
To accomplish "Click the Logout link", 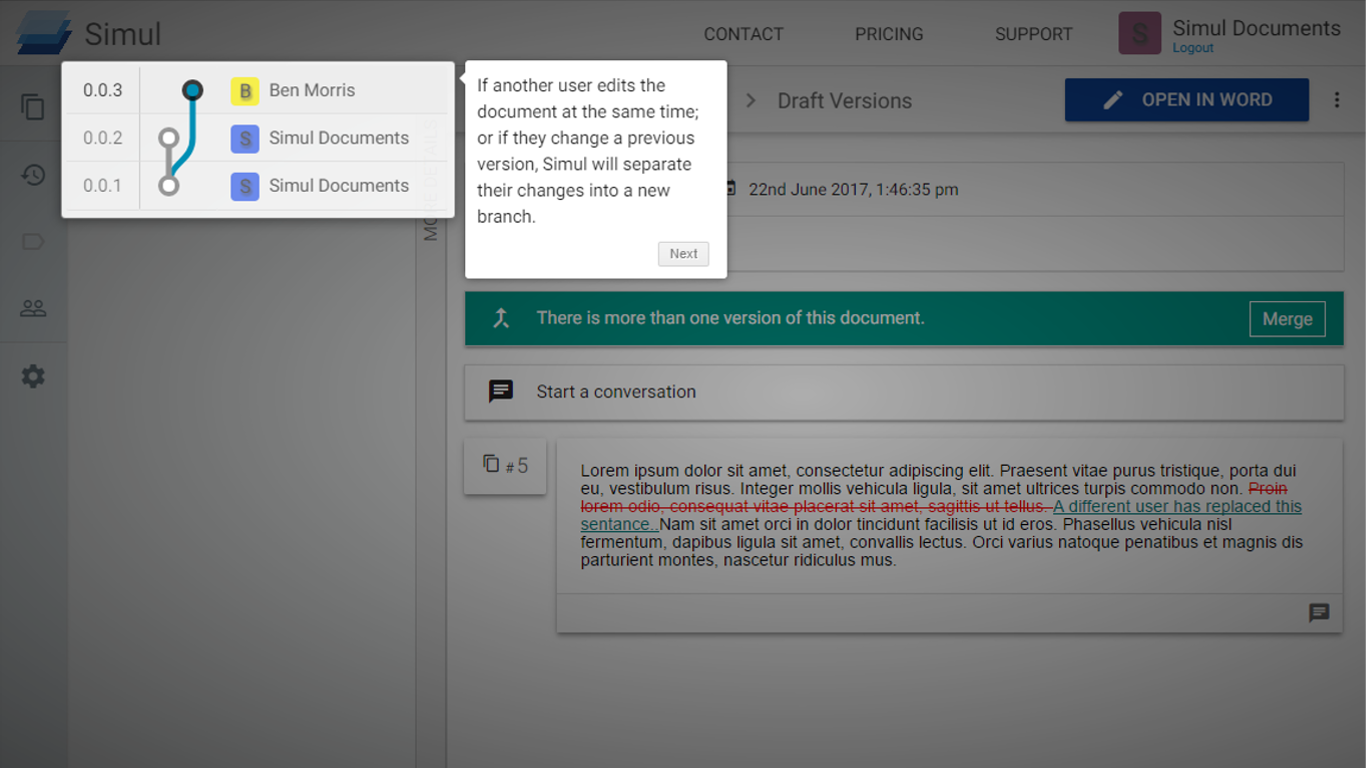I will click(x=1192, y=47).
